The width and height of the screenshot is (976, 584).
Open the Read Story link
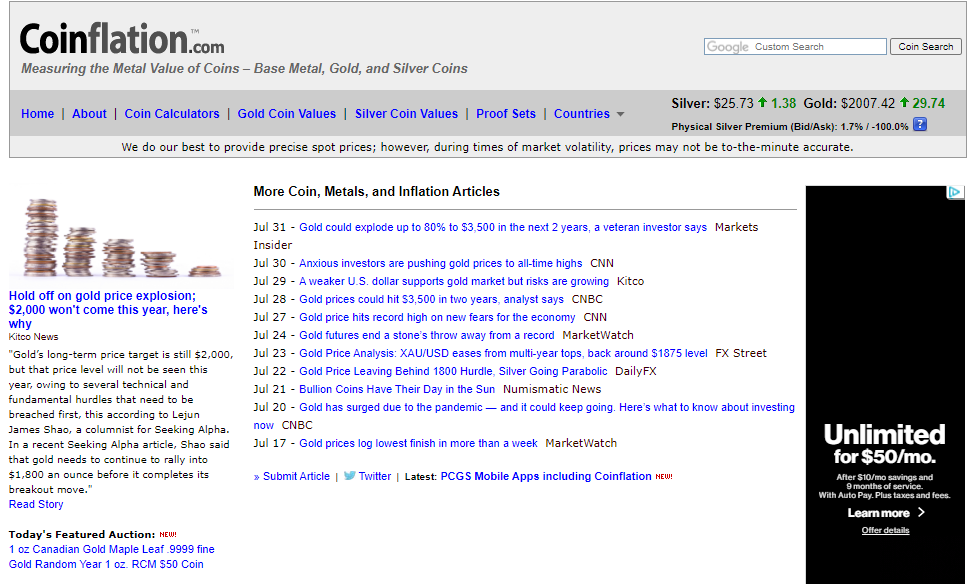pos(36,504)
